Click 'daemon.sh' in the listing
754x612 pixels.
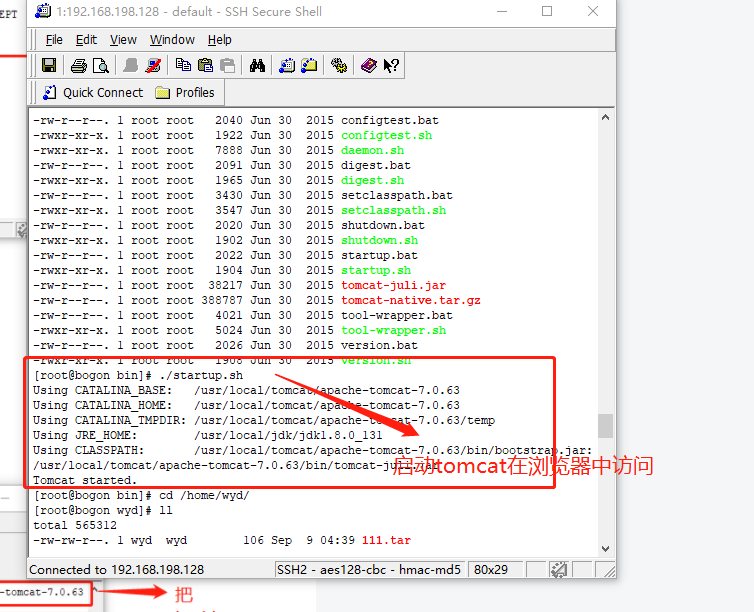372,150
